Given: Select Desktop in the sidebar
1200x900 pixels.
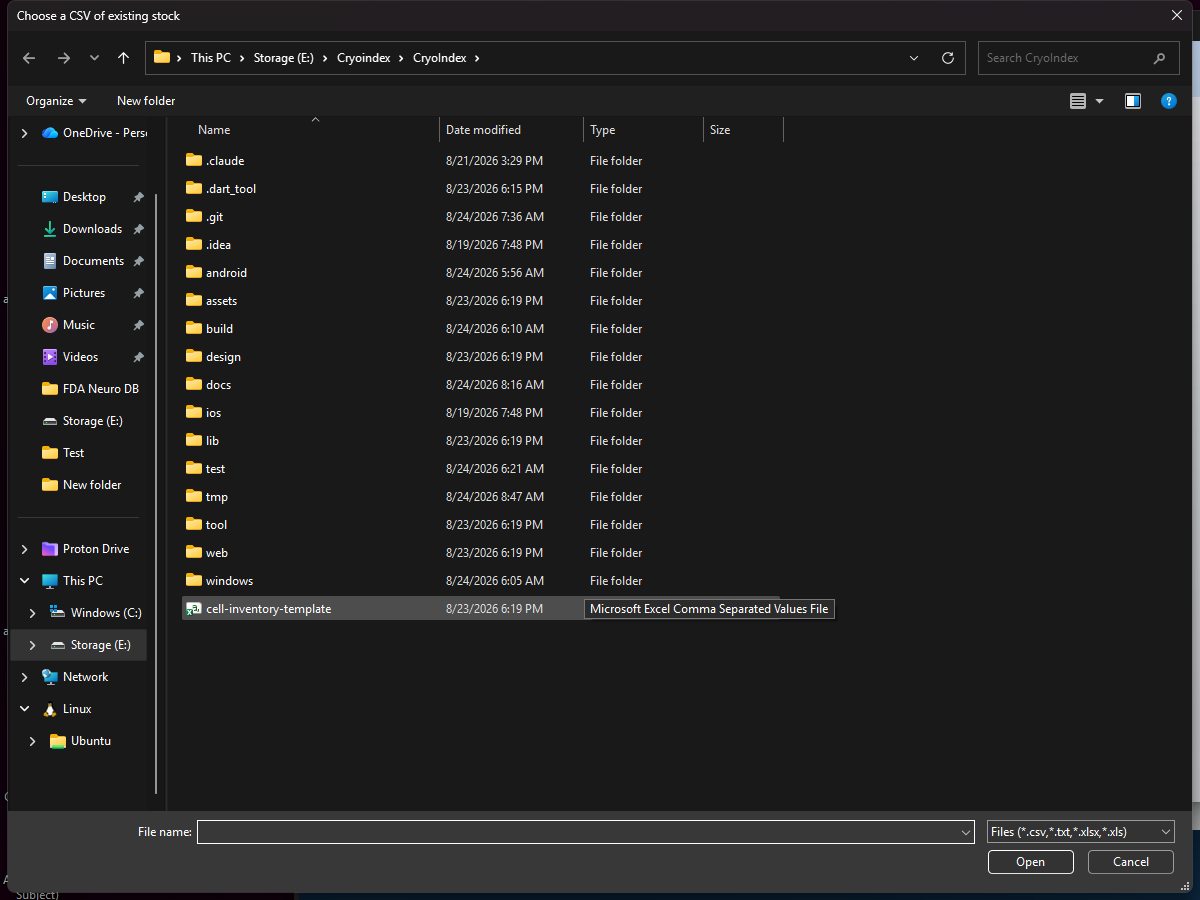Looking at the screenshot, I should (84, 197).
